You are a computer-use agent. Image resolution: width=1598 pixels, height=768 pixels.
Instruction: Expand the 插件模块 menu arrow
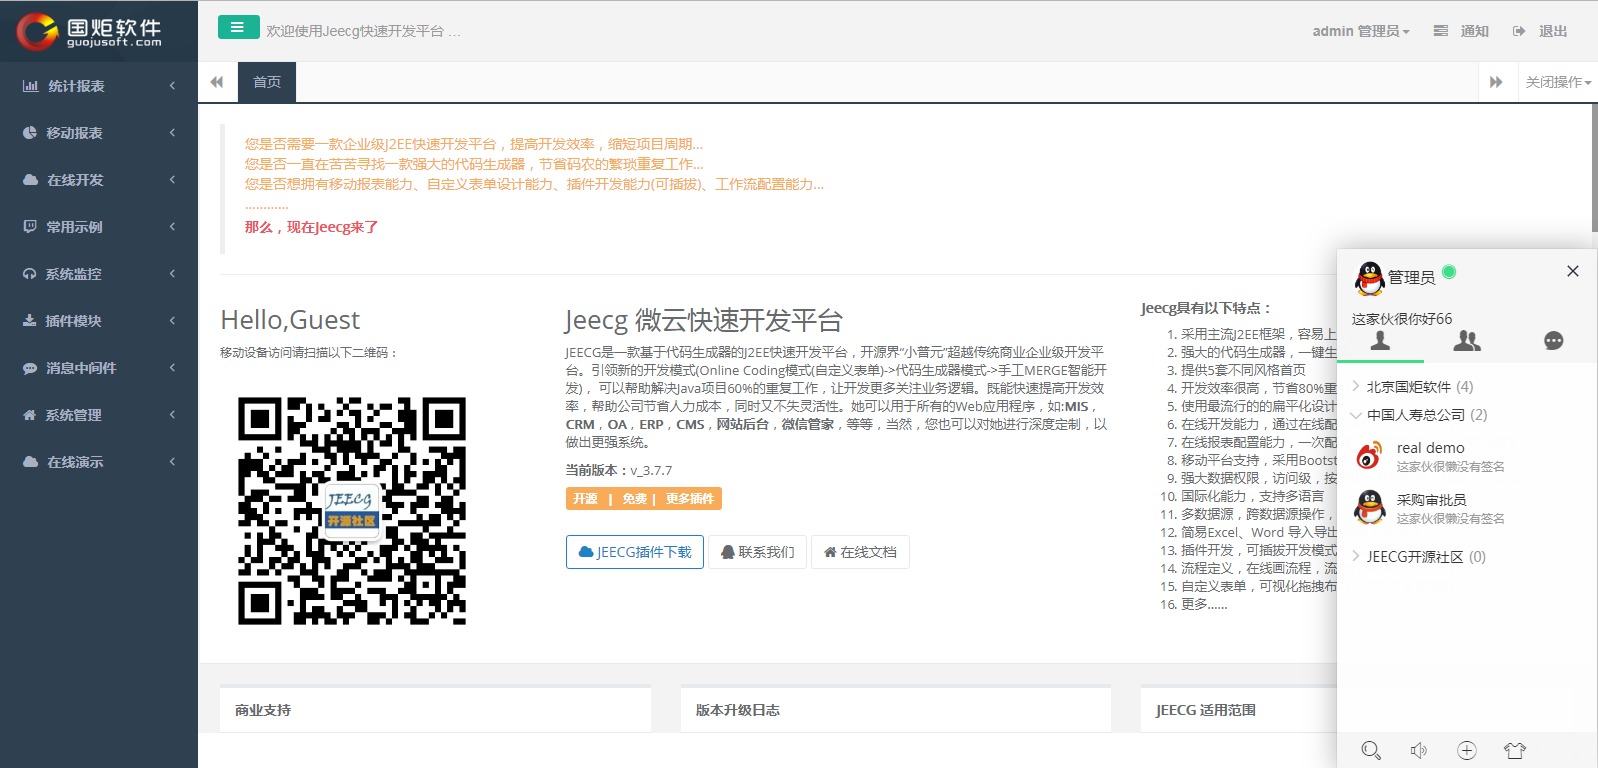coord(172,321)
